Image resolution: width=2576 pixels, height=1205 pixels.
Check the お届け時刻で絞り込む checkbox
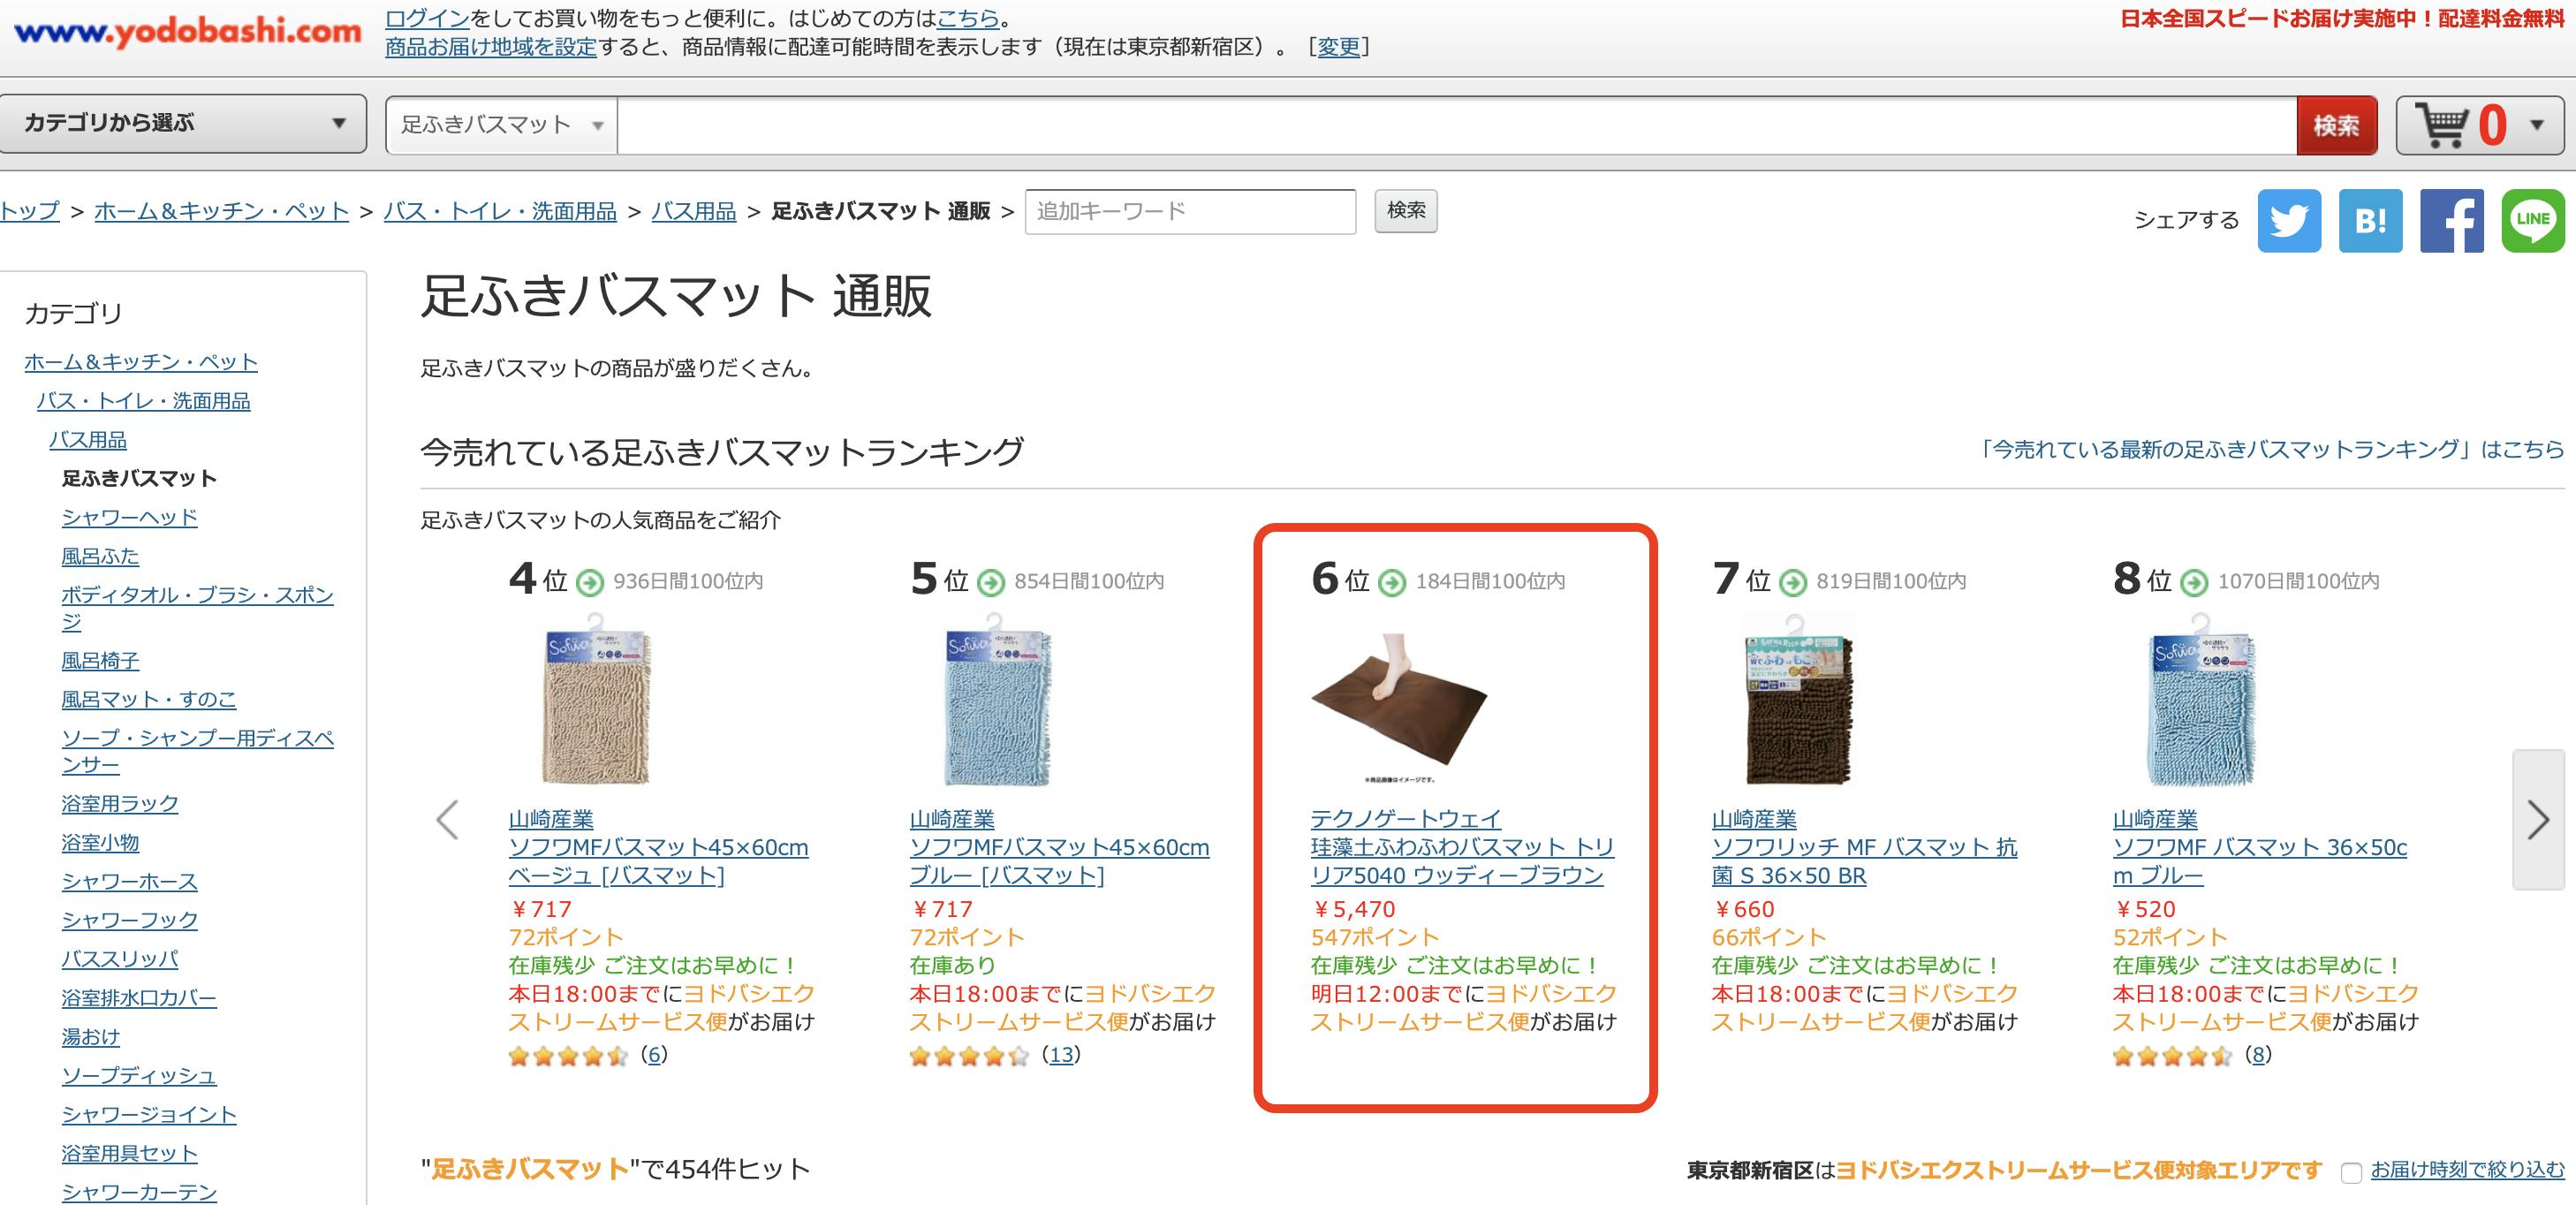click(2351, 1172)
